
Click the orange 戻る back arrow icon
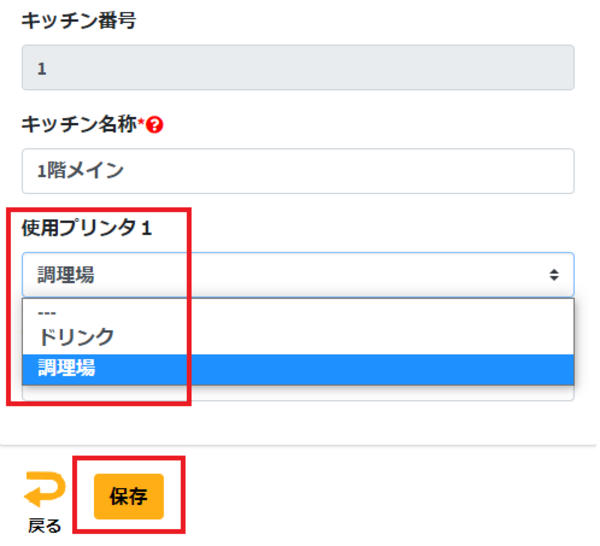[x=45, y=489]
